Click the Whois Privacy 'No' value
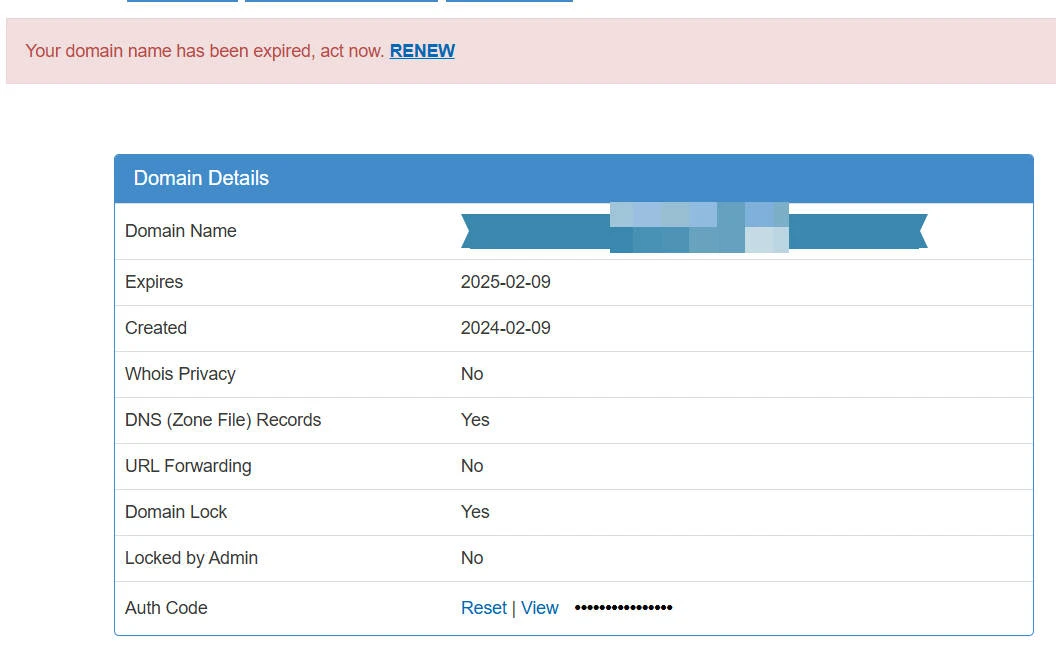Screen dimensions: 1056x649 coord(472,374)
